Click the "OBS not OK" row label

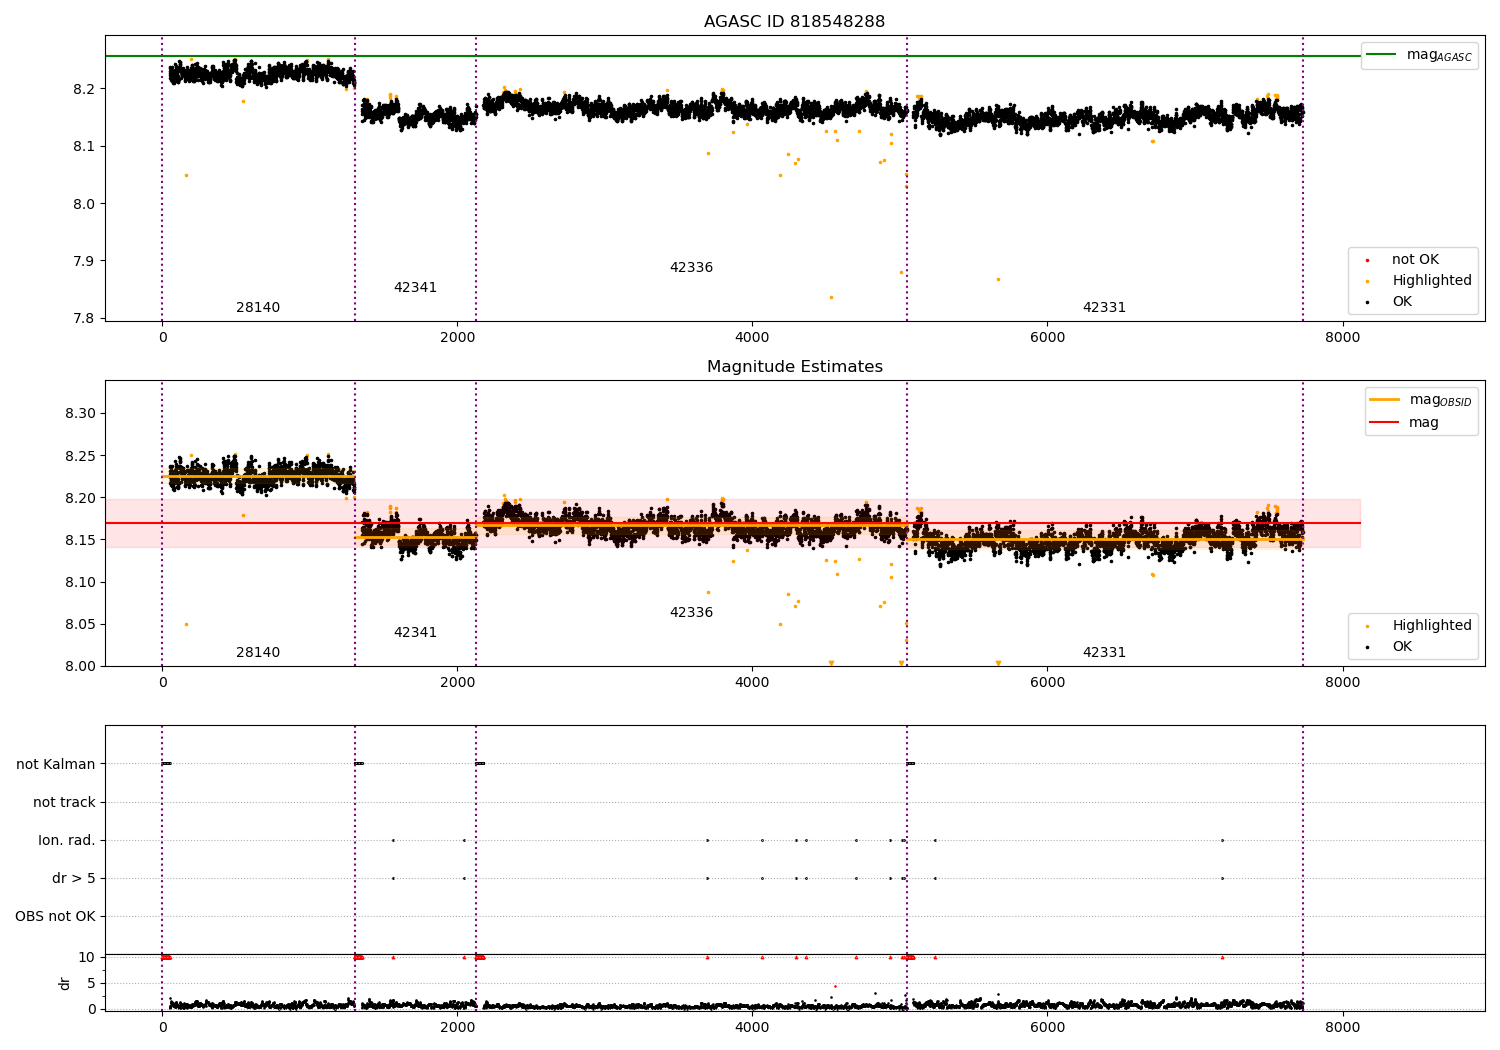coord(55,917)
